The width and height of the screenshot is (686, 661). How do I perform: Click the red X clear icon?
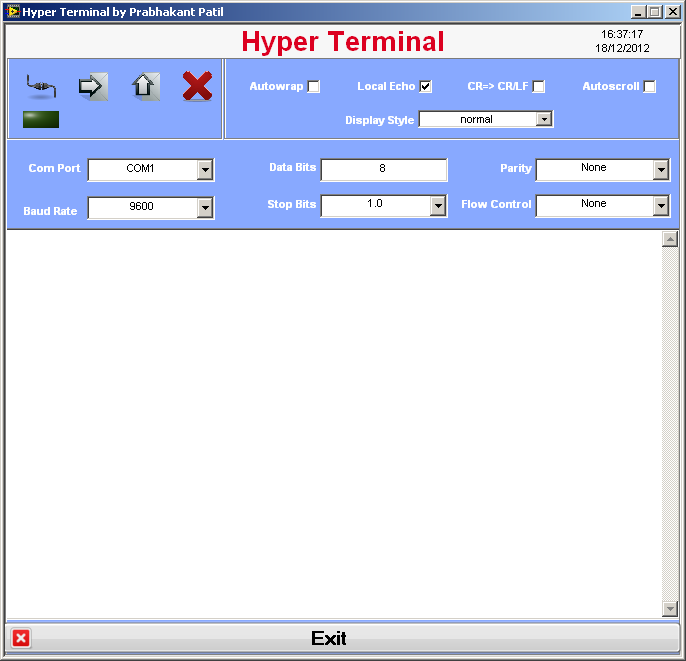[197, 87]
